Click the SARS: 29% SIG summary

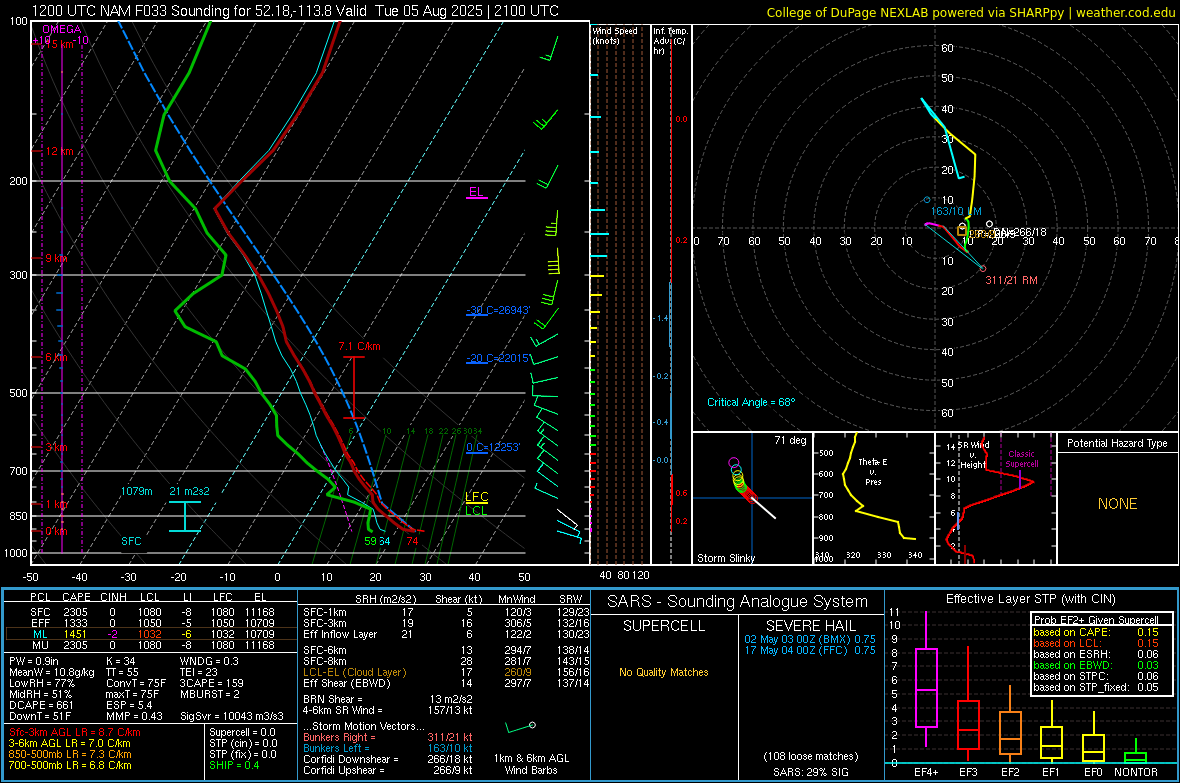(810, 772)
